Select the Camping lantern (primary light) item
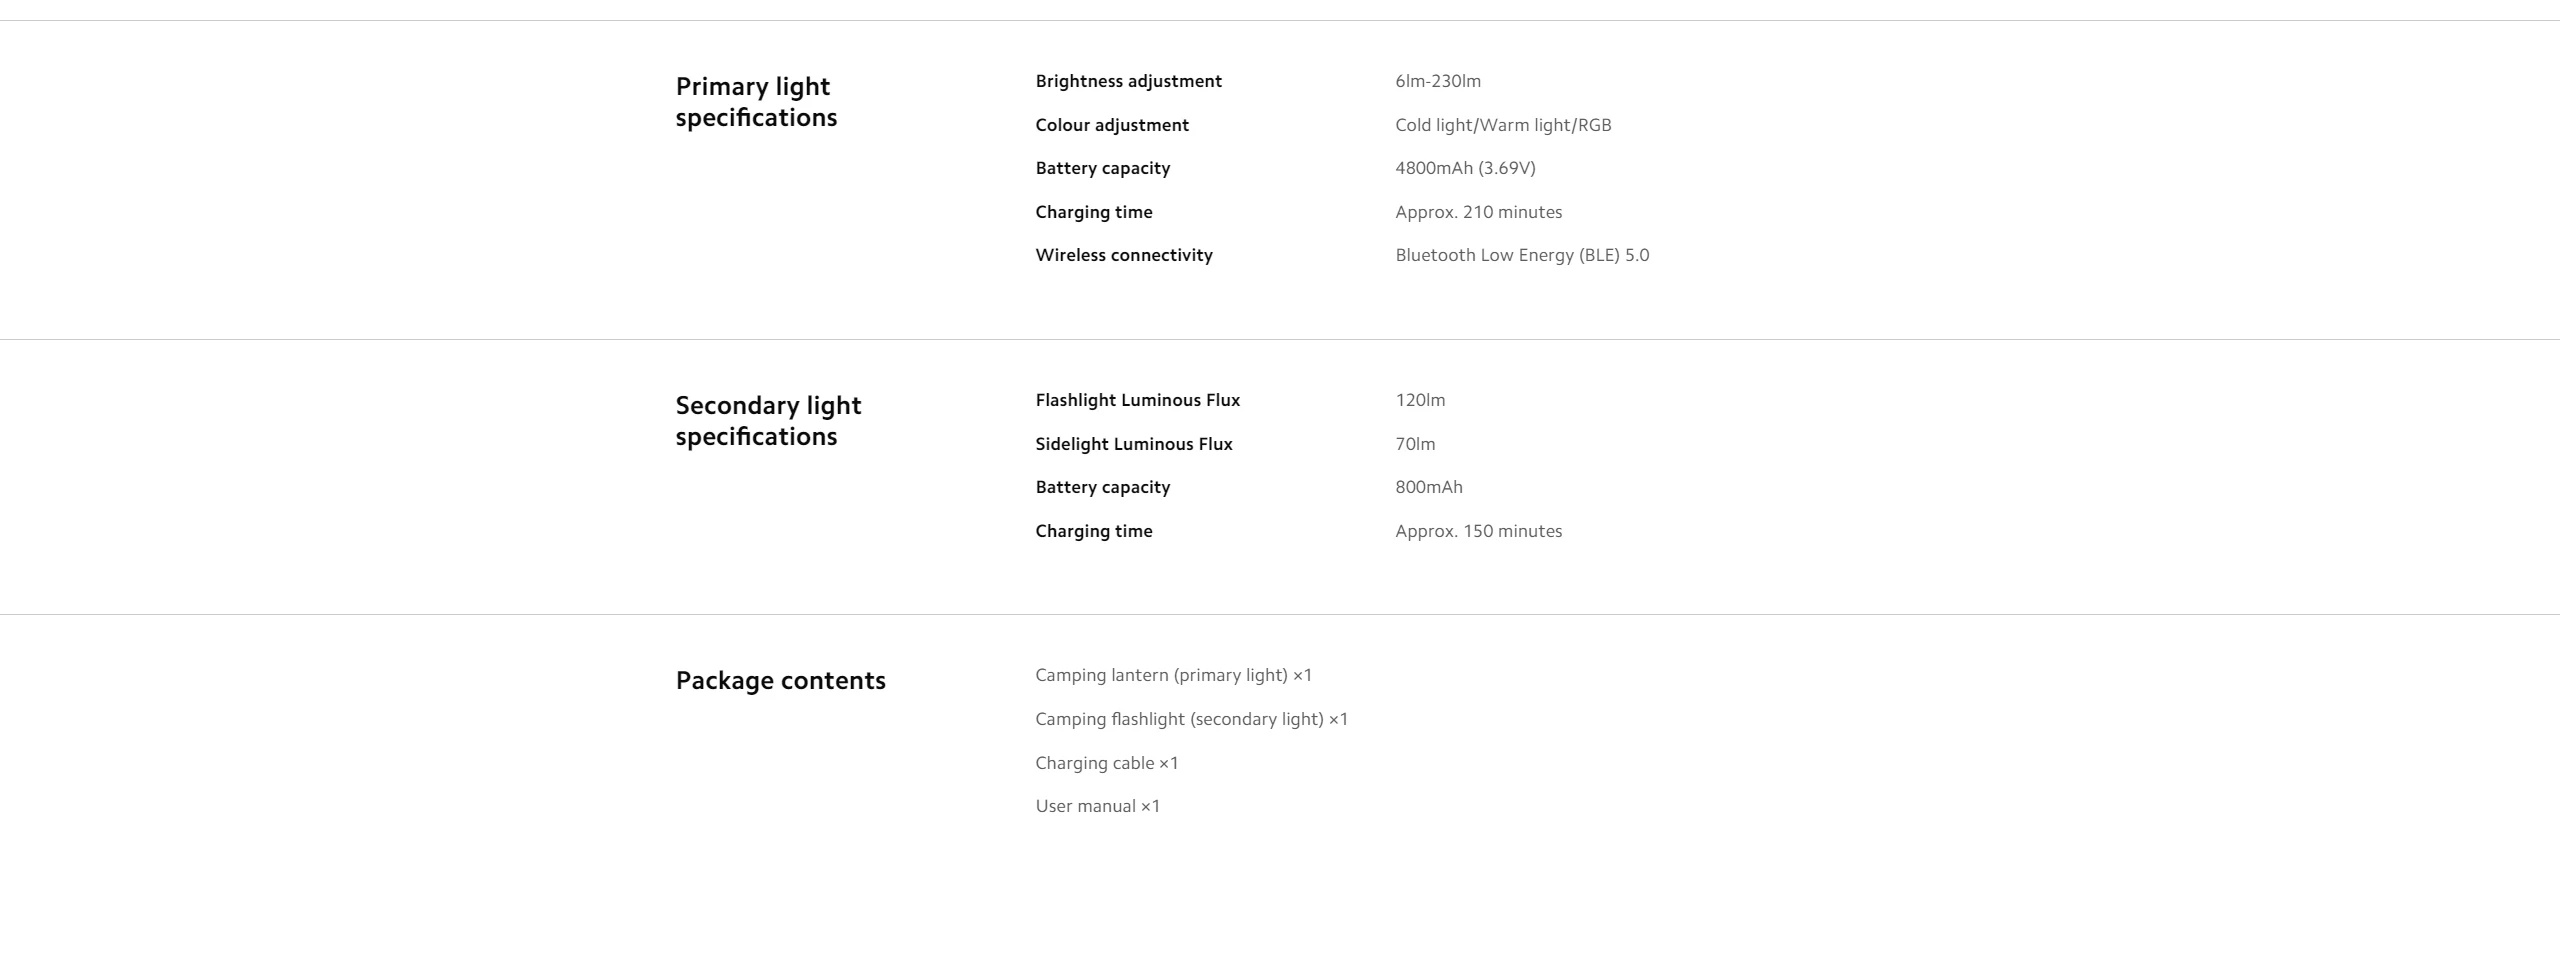The height and width of the screenshot is (956, 2560). click(1173, 675)
